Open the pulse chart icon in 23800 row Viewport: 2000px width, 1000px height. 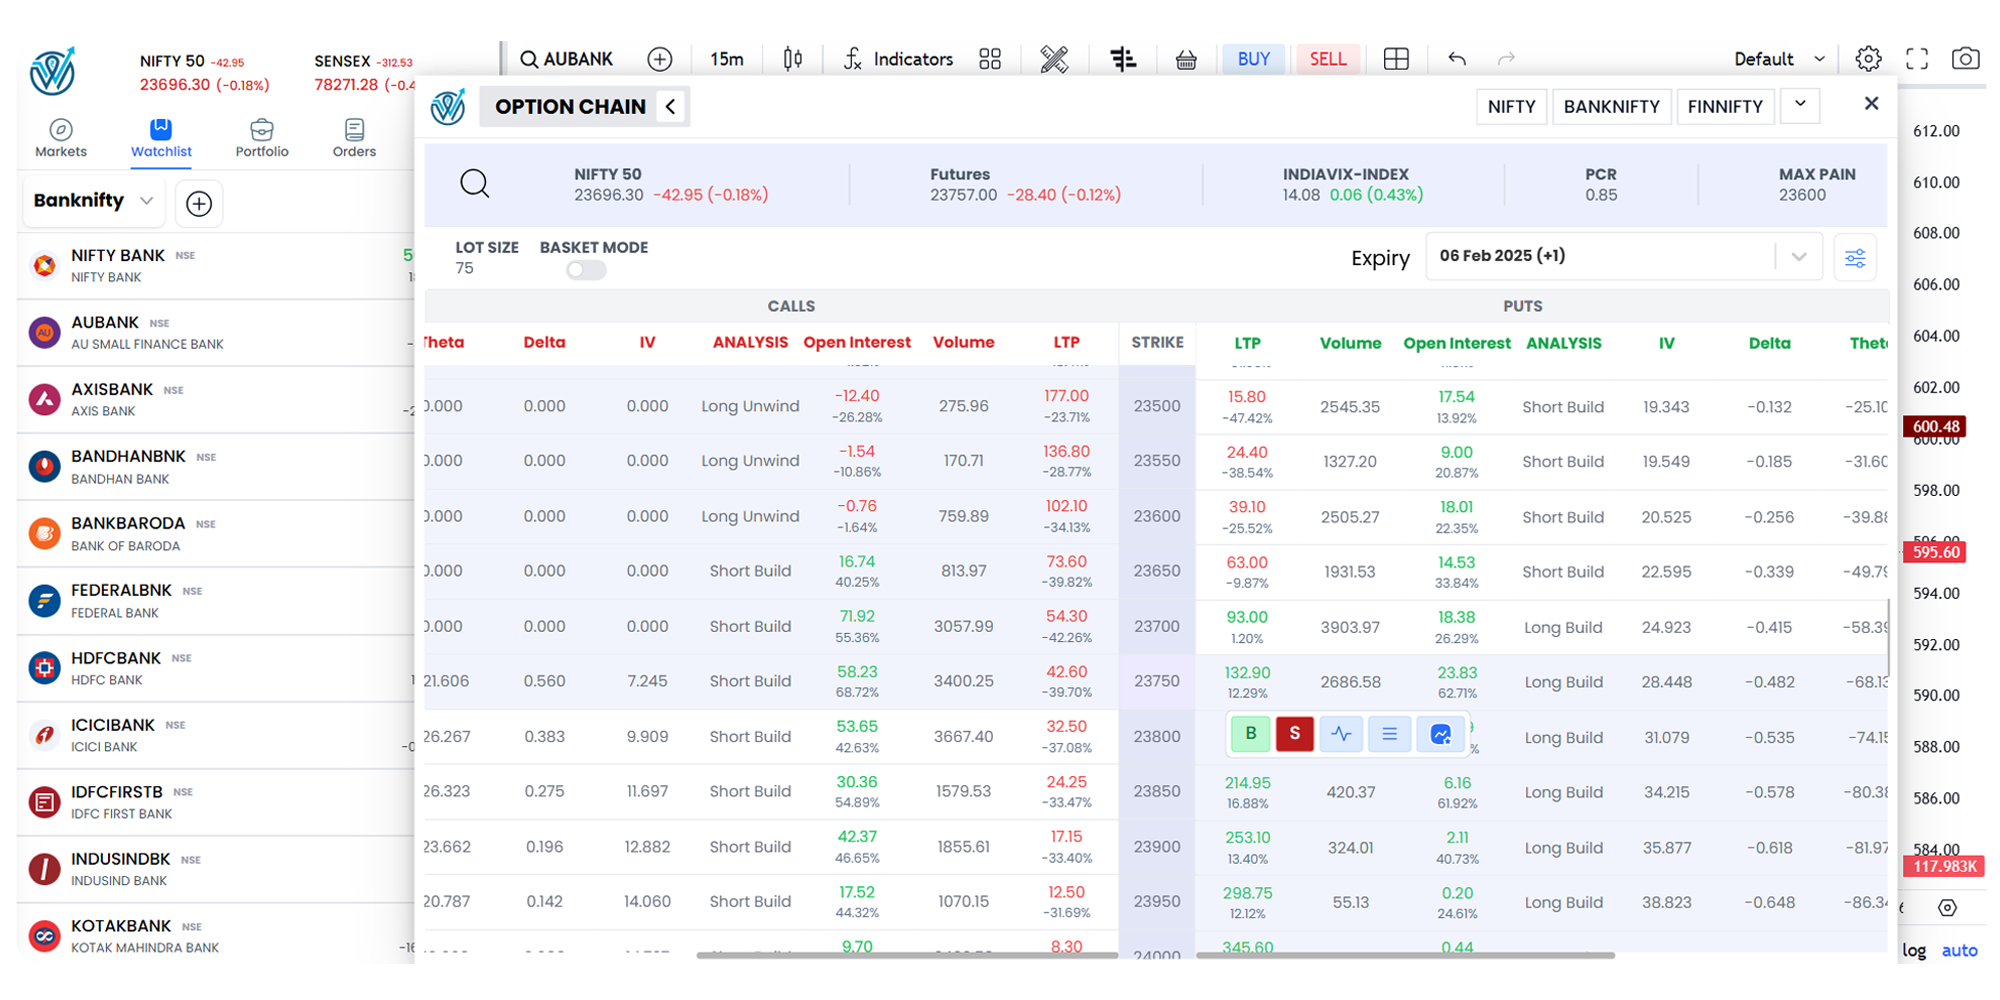point(1341,734)
